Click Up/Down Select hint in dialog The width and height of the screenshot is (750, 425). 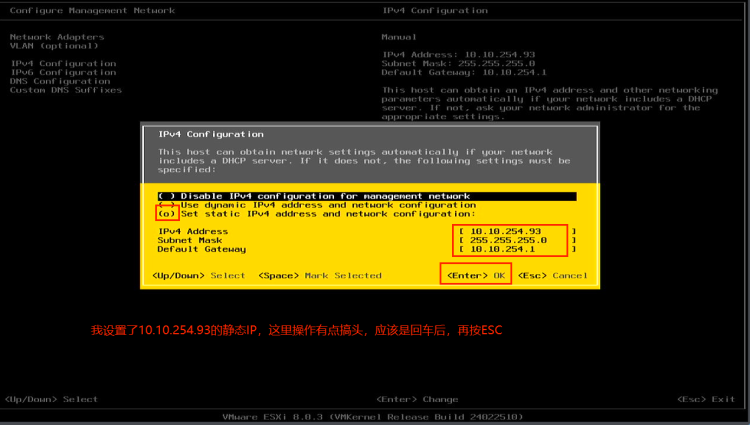[x=199, y=275]
